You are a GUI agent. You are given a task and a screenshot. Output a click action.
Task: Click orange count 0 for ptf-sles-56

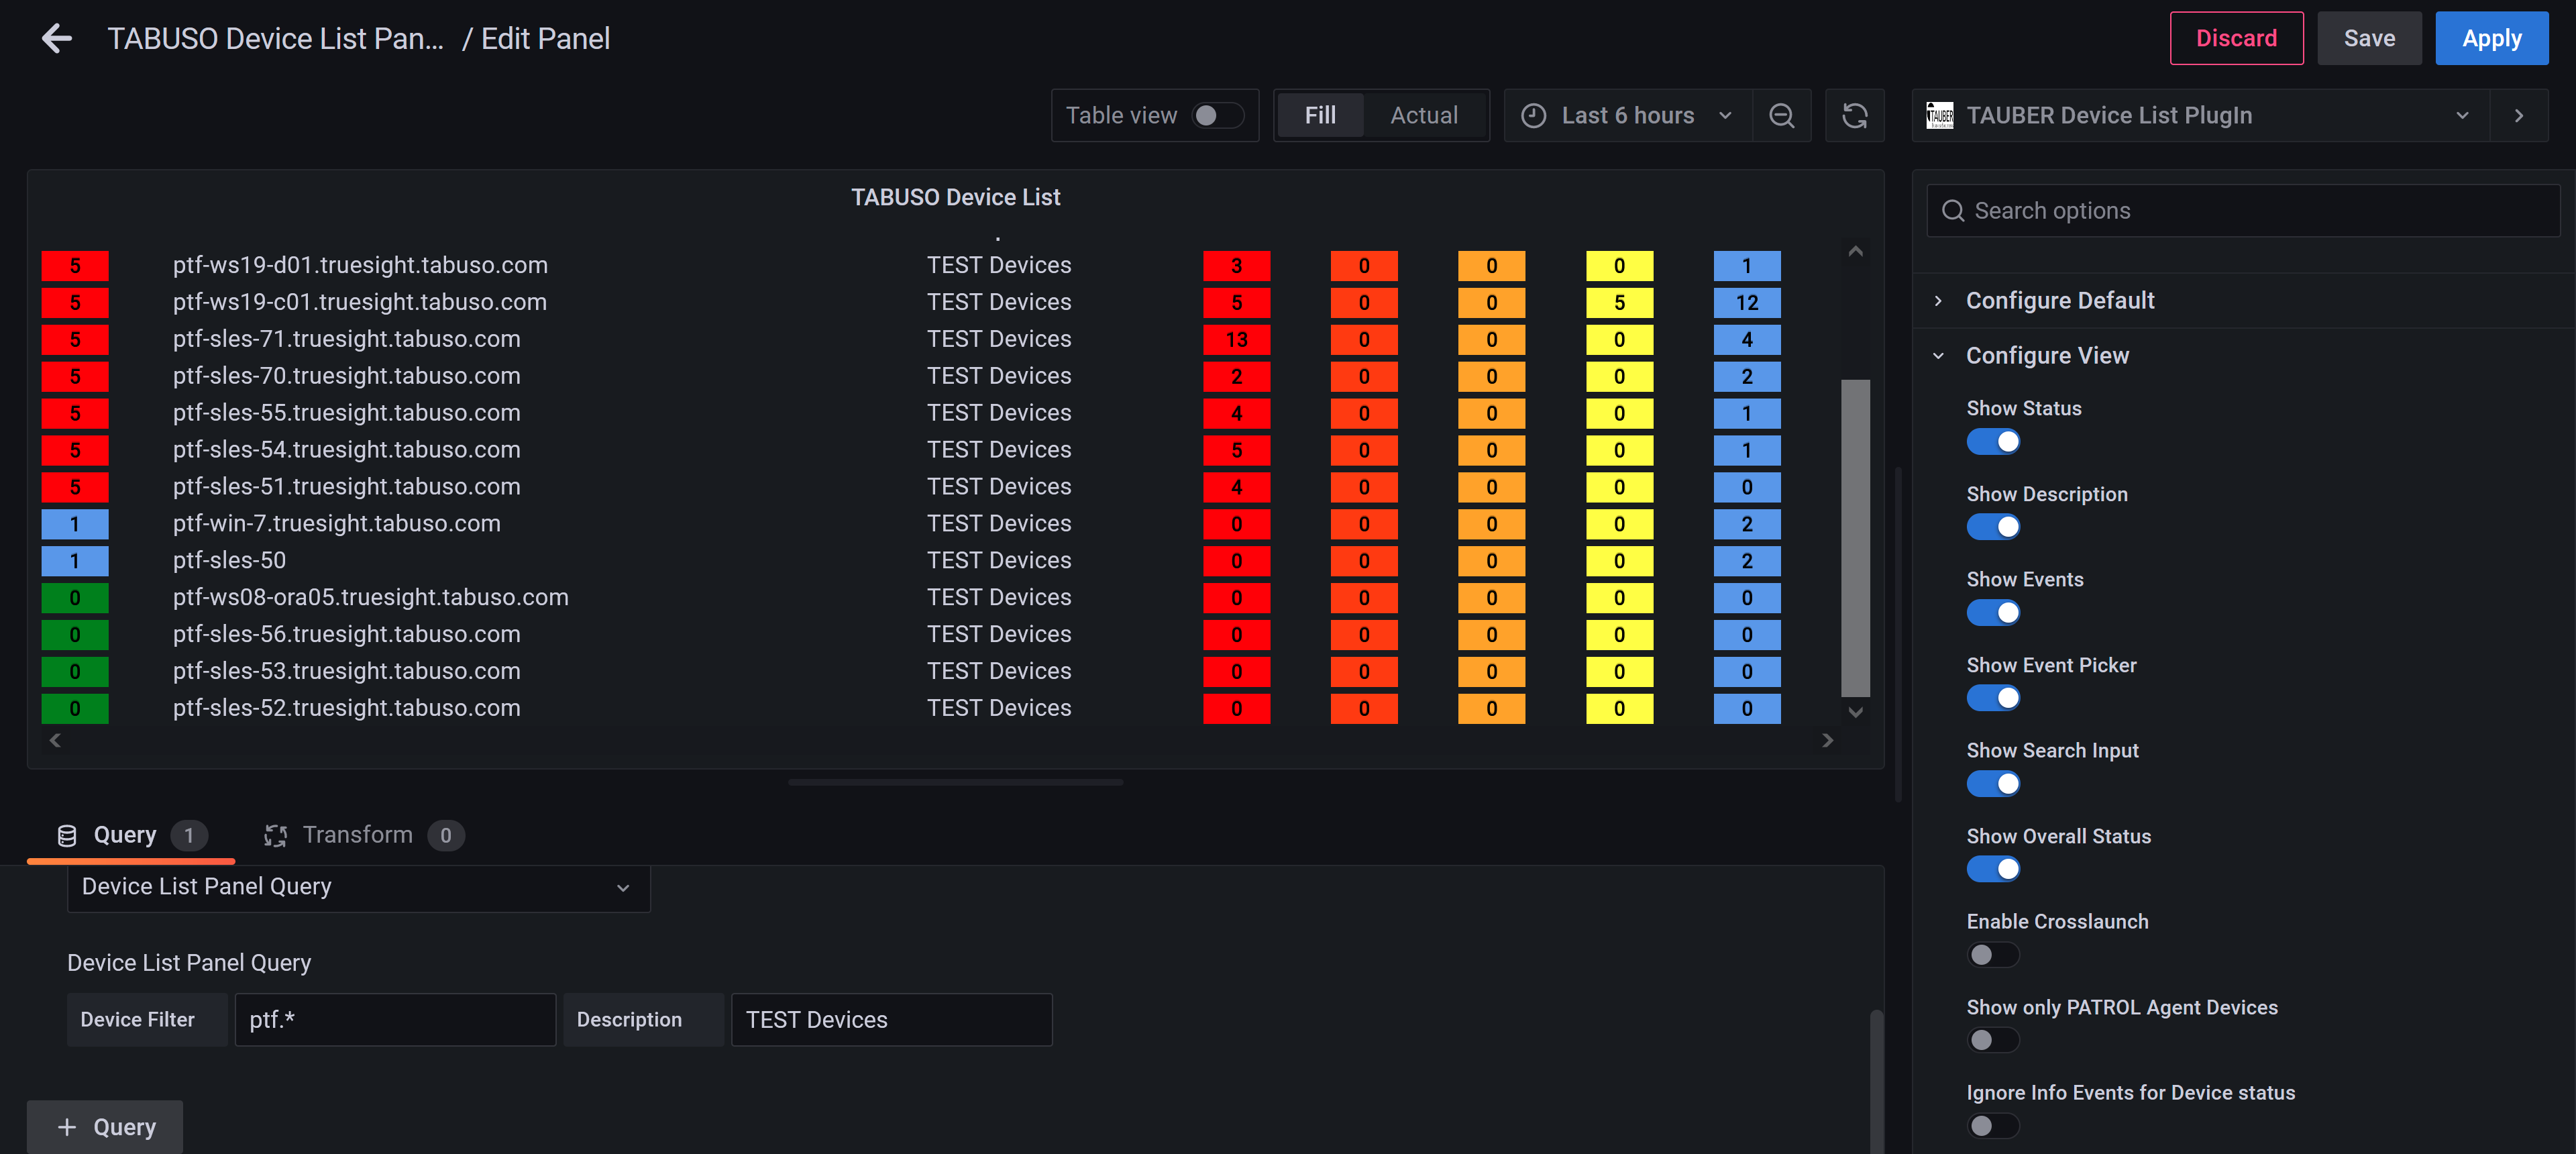click(1491, 635)
